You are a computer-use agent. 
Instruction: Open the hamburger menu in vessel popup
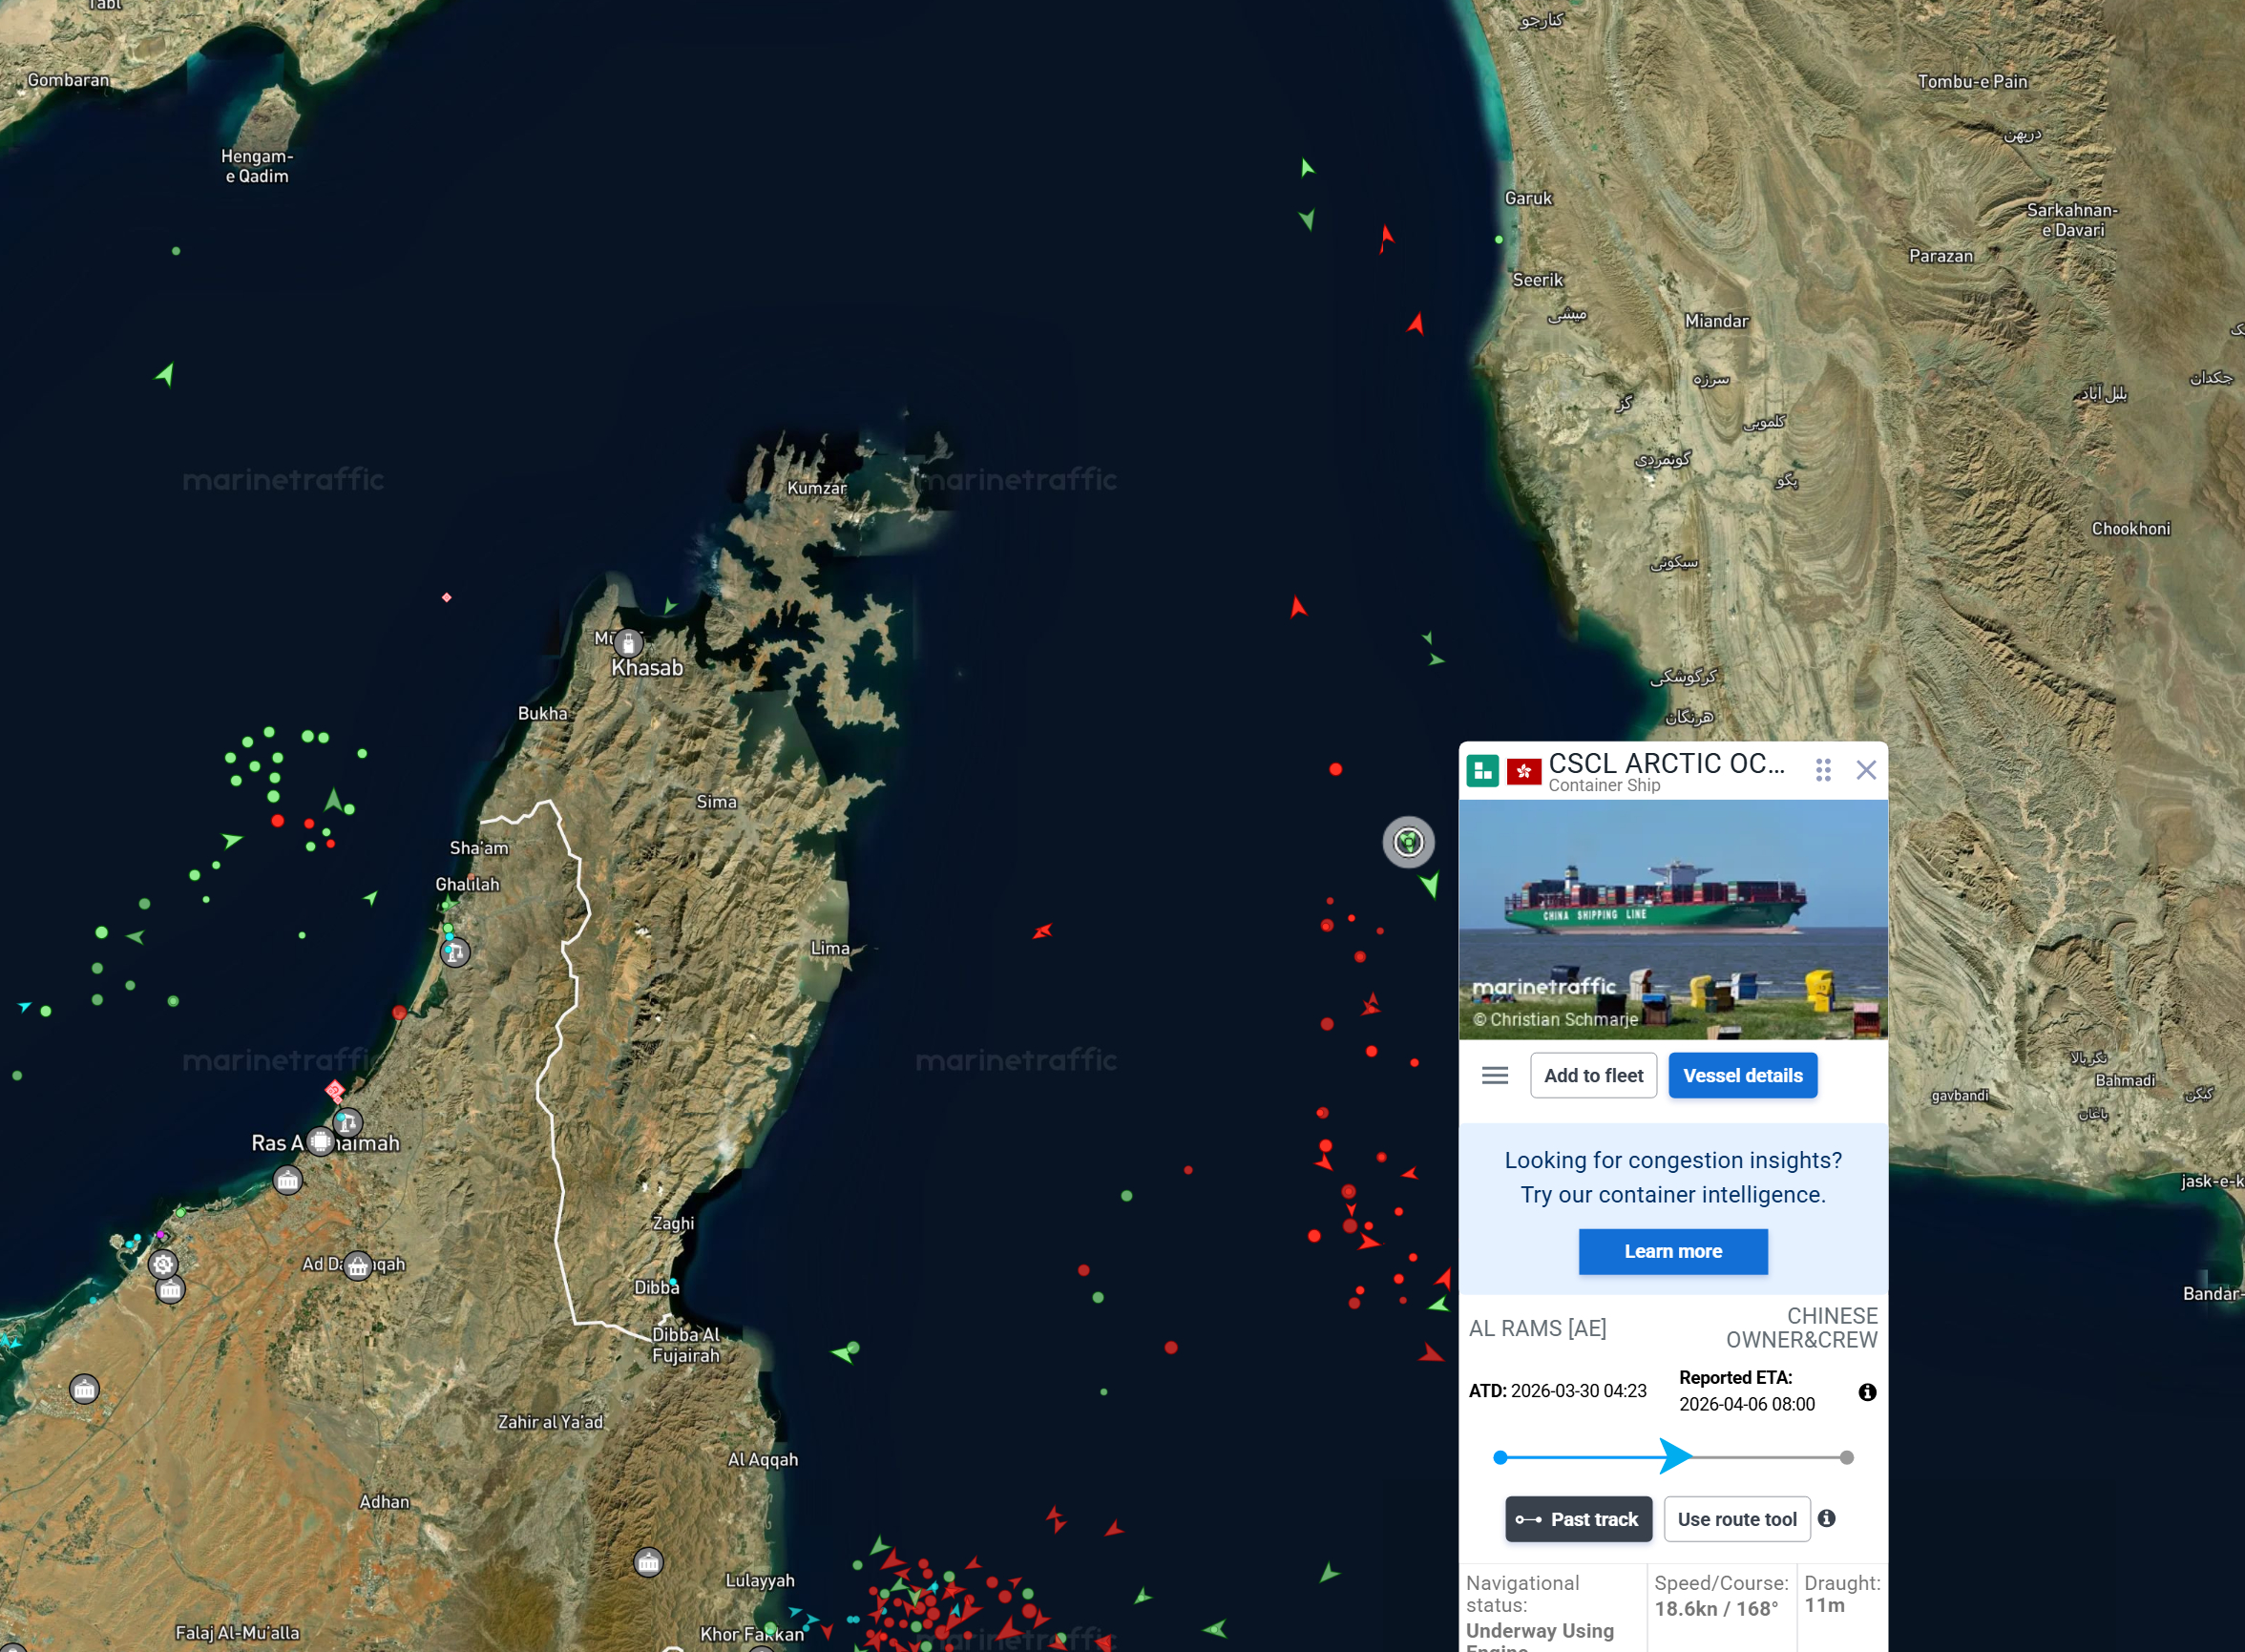tap(1494, 1075)
